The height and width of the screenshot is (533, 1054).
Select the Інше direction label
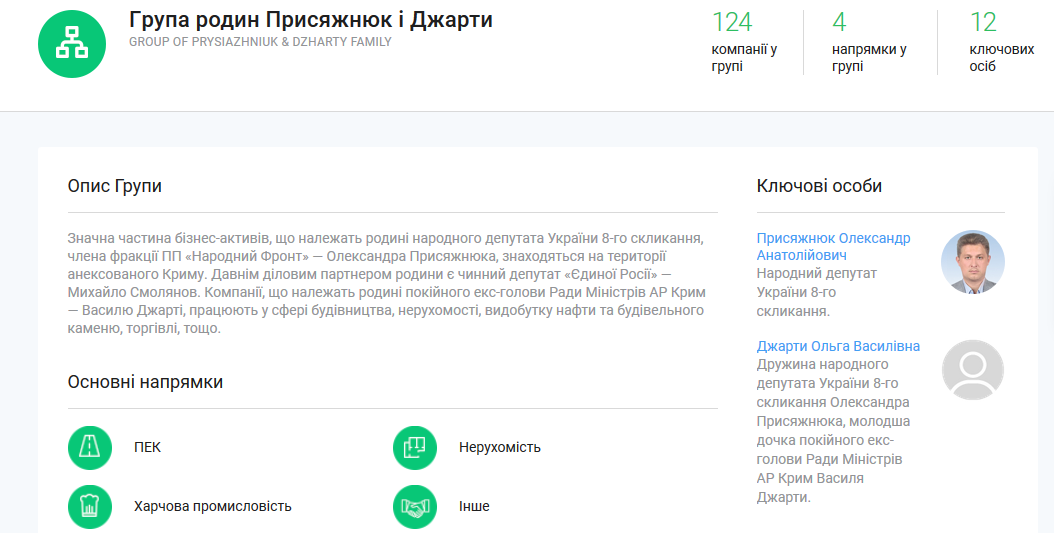(474, 506)
